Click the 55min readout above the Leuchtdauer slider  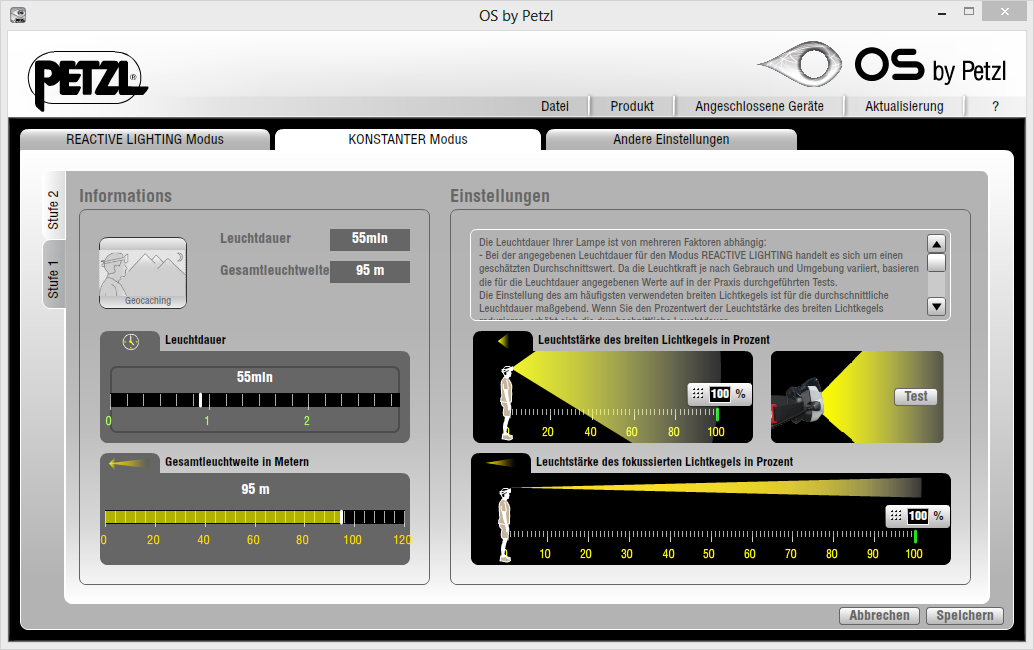click(255, 377)
